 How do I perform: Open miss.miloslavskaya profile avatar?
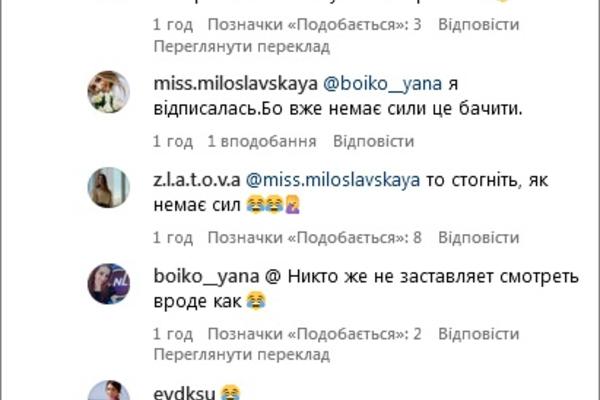109,92
